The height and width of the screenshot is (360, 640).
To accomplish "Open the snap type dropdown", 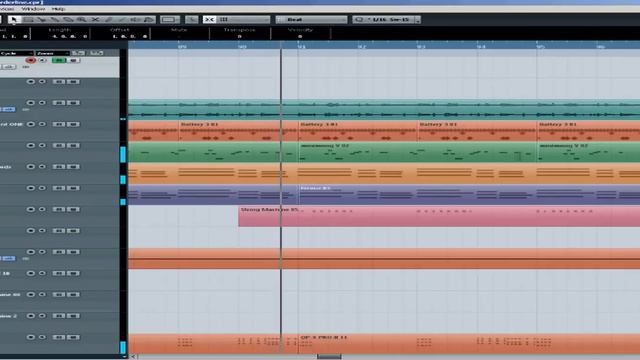I will [x=243, y=19].
